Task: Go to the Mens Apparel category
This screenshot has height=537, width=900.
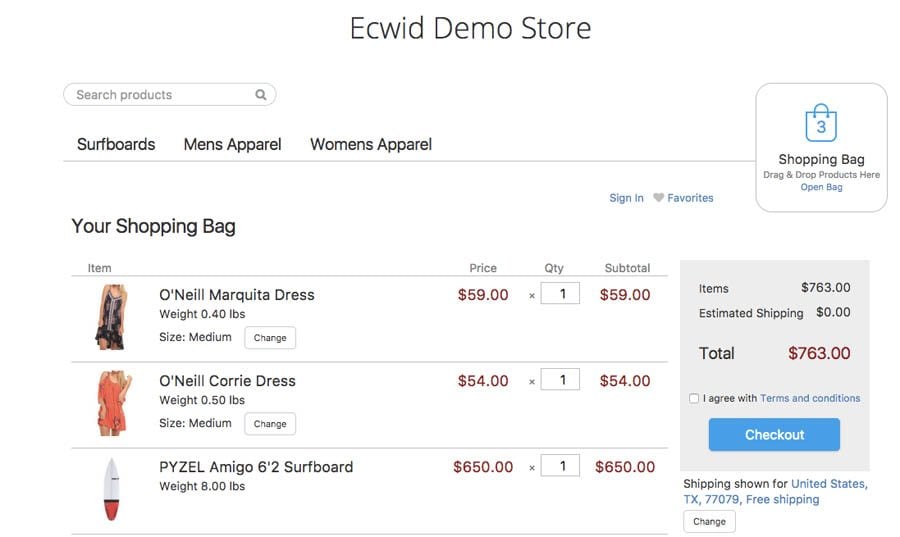Action: [232, 144]
